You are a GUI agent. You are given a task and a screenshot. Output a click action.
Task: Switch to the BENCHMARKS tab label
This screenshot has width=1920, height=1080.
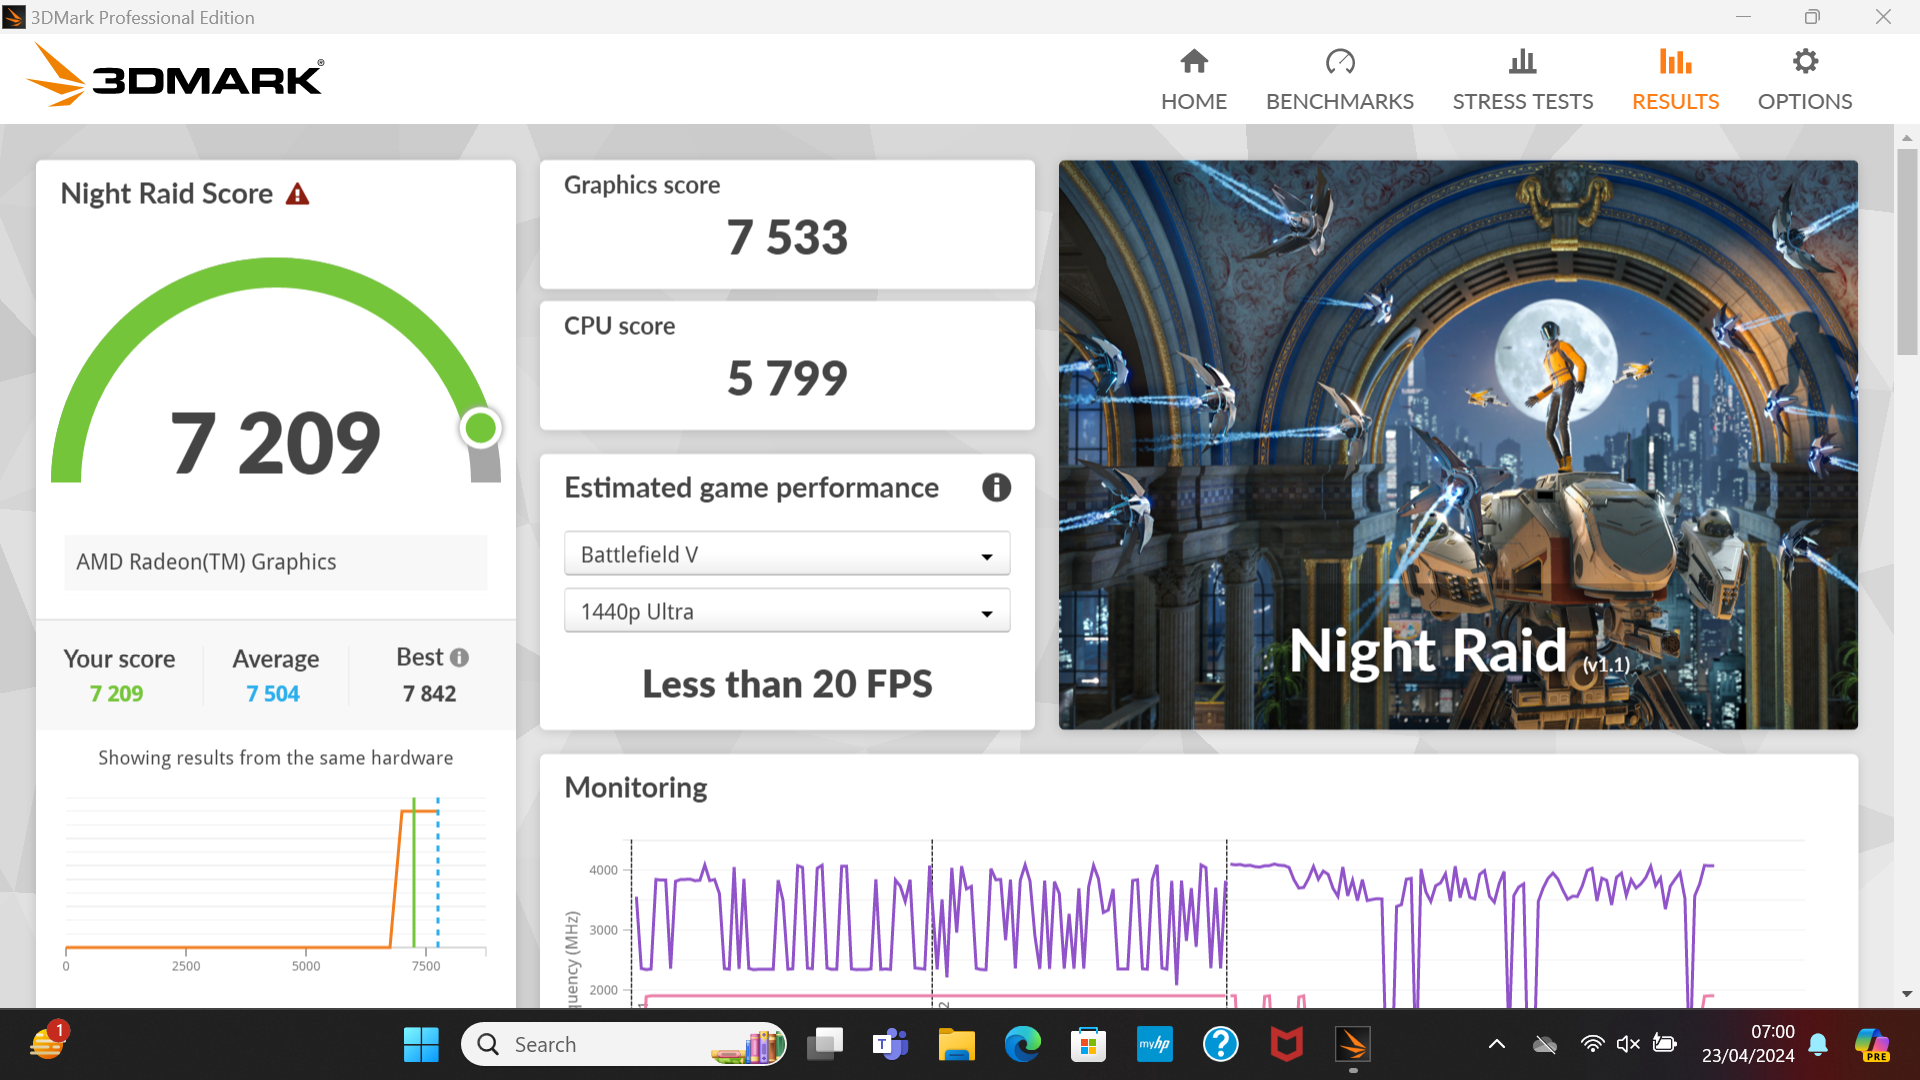pos(1339,101)
